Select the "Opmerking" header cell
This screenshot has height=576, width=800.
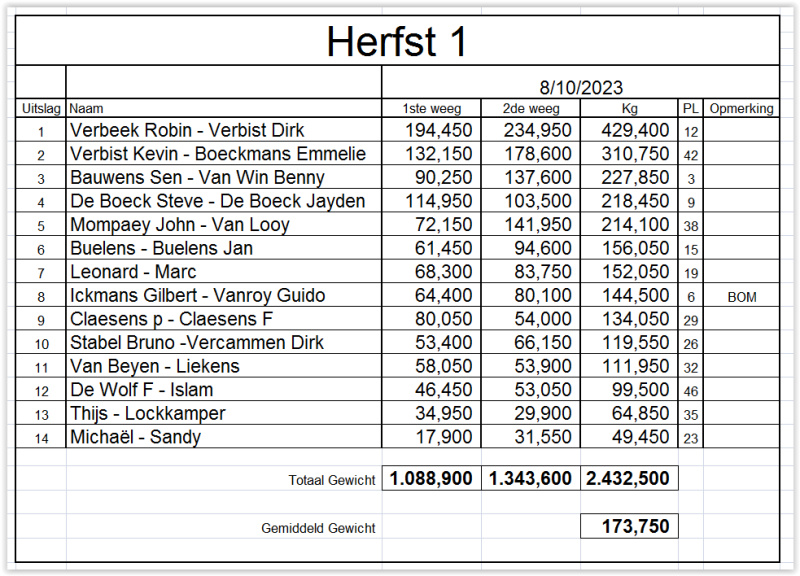click(741, 108)
